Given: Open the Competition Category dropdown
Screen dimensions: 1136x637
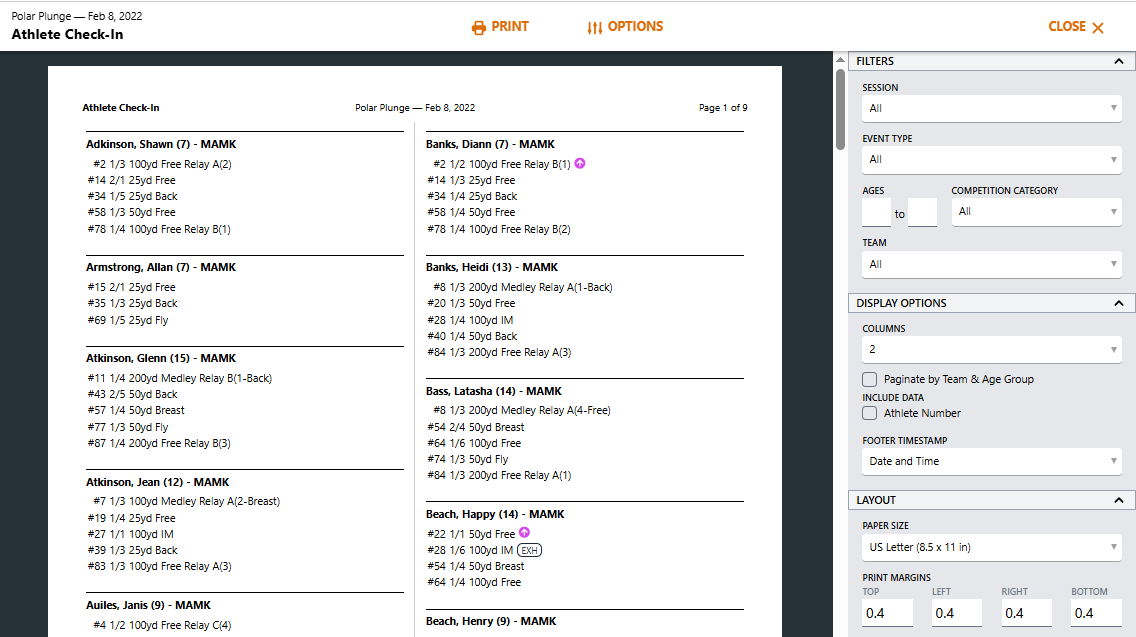Looking at the screenshot, I should tap(1036, 212).
